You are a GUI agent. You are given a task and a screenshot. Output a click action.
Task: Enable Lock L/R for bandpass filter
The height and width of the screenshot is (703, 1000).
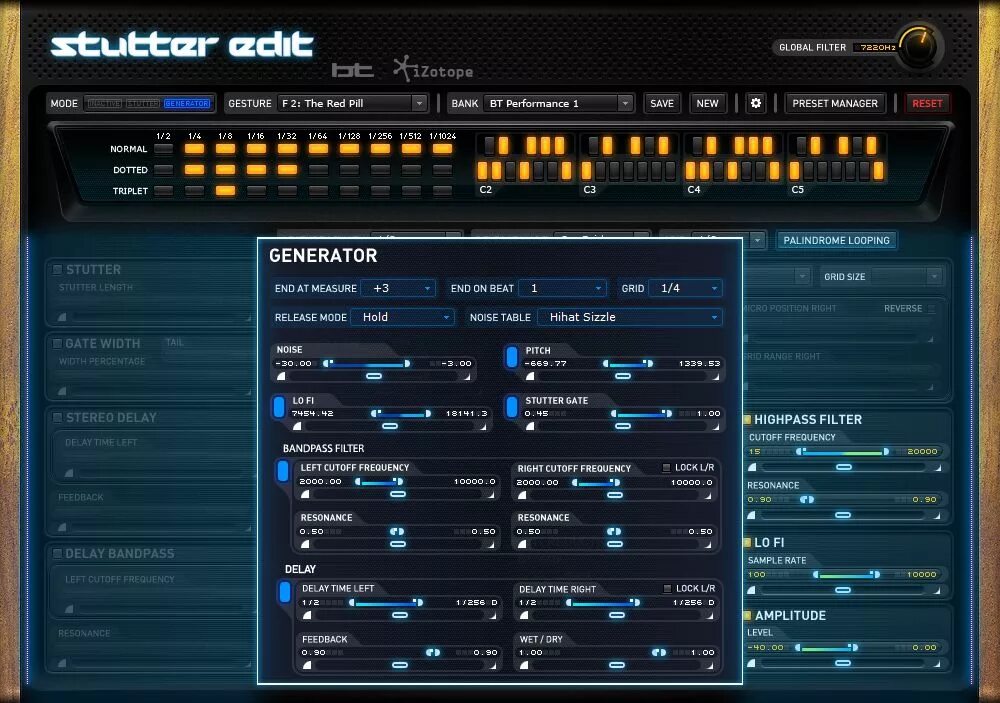click(x=666, y=468)
